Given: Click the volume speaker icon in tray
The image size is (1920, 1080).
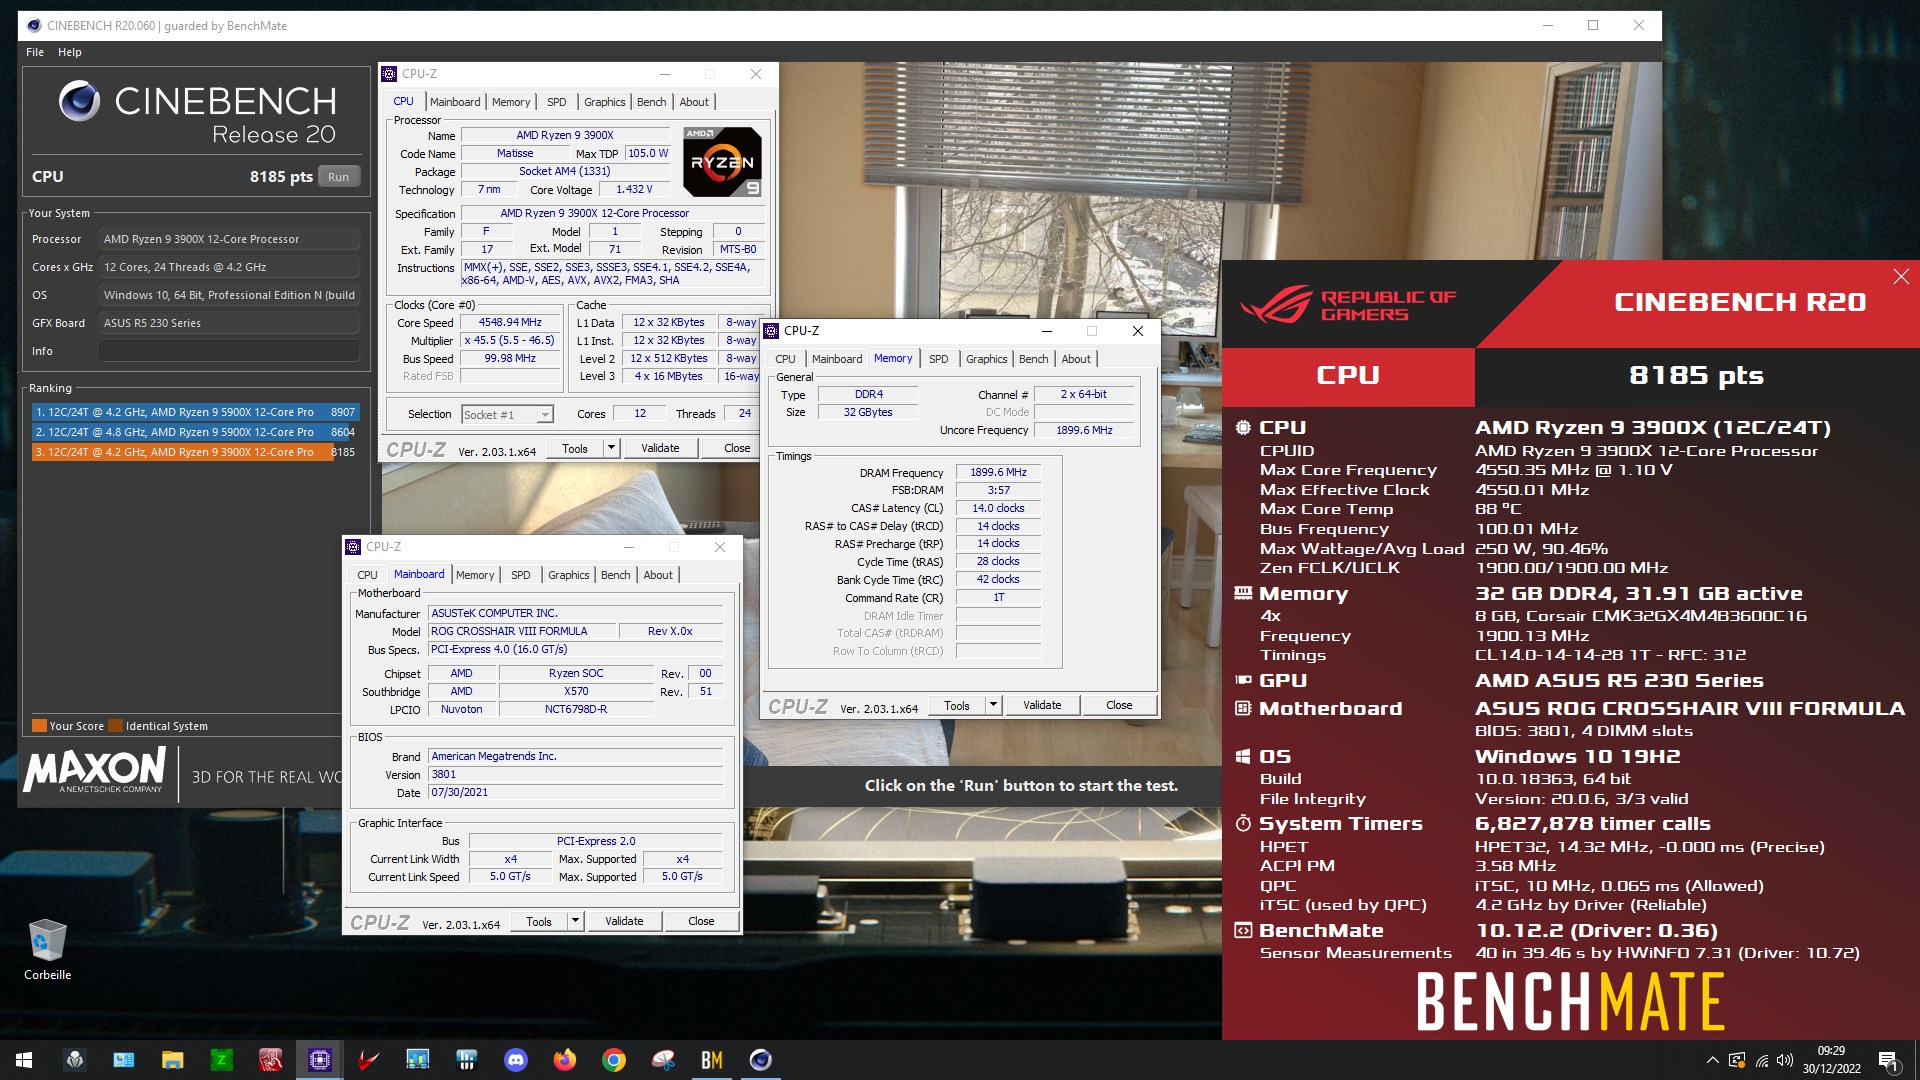Looking at the screenshot, I should click(x=1785, y=1060).
